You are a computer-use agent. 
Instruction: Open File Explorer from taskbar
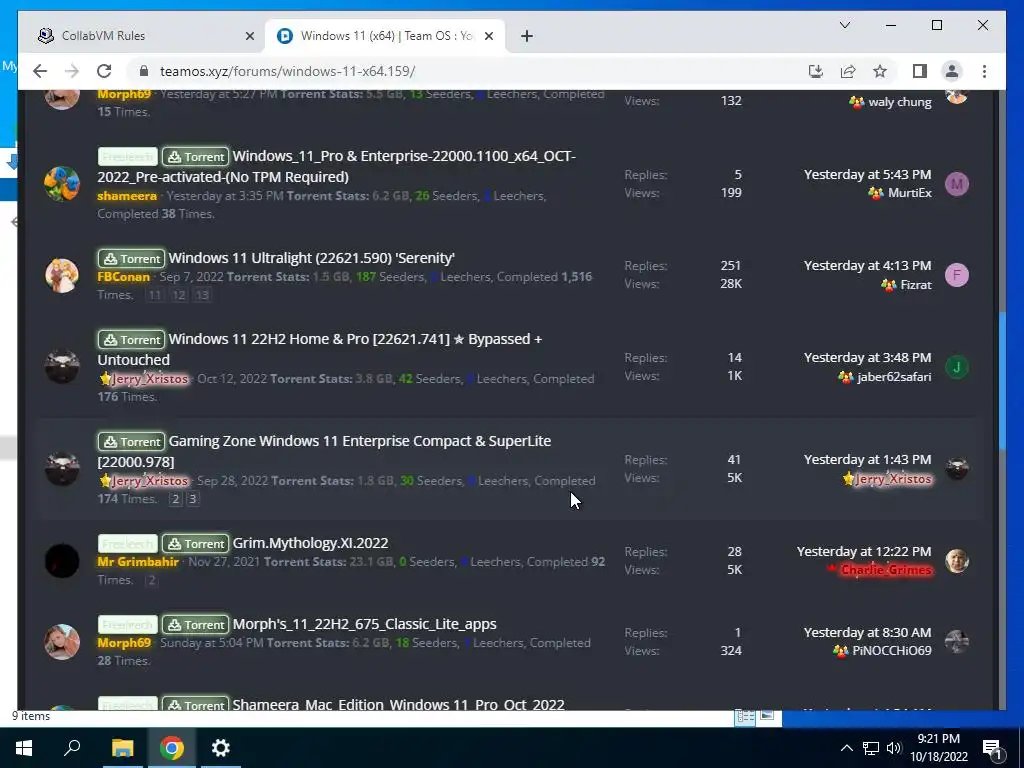pos(122,748)
